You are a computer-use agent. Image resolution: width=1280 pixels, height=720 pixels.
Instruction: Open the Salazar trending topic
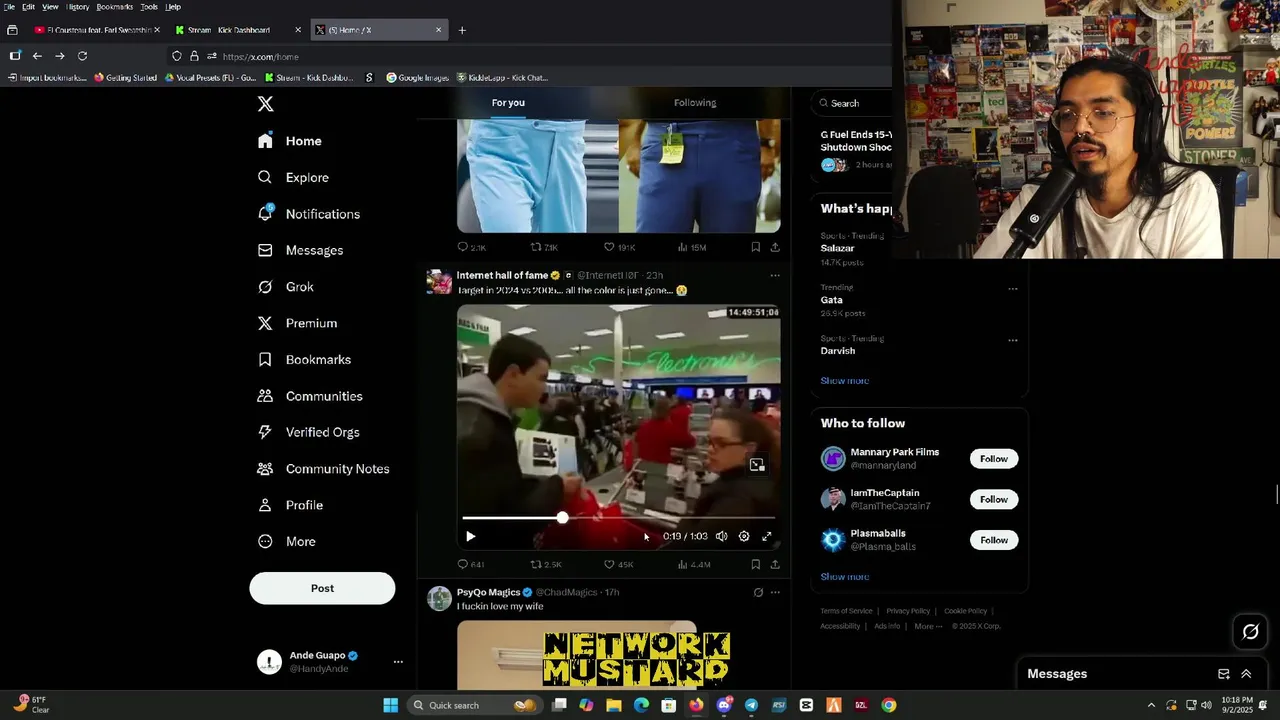(x=838, y=248)
